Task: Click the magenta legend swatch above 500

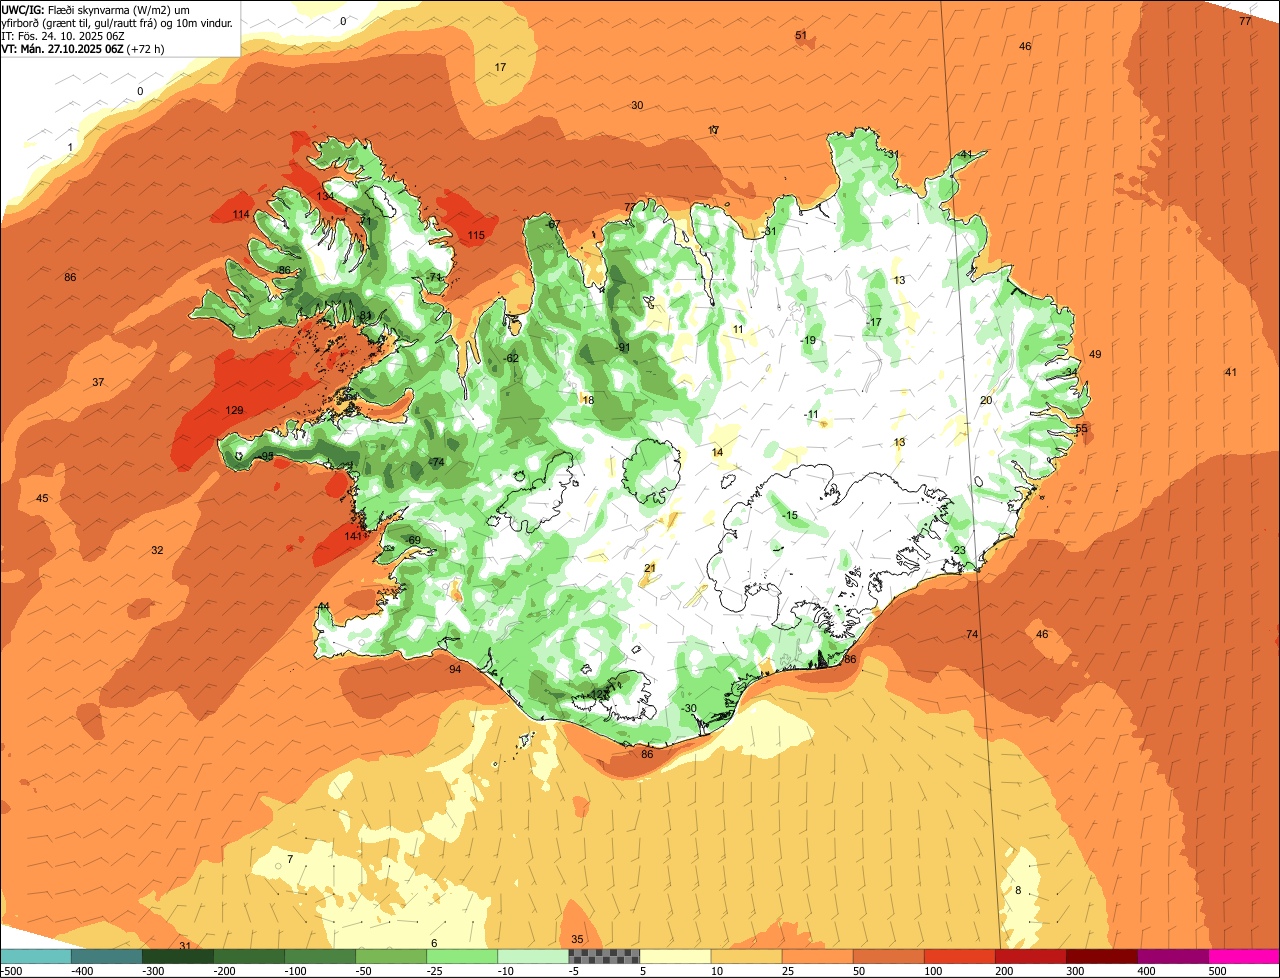Action: pos(1244,956)
